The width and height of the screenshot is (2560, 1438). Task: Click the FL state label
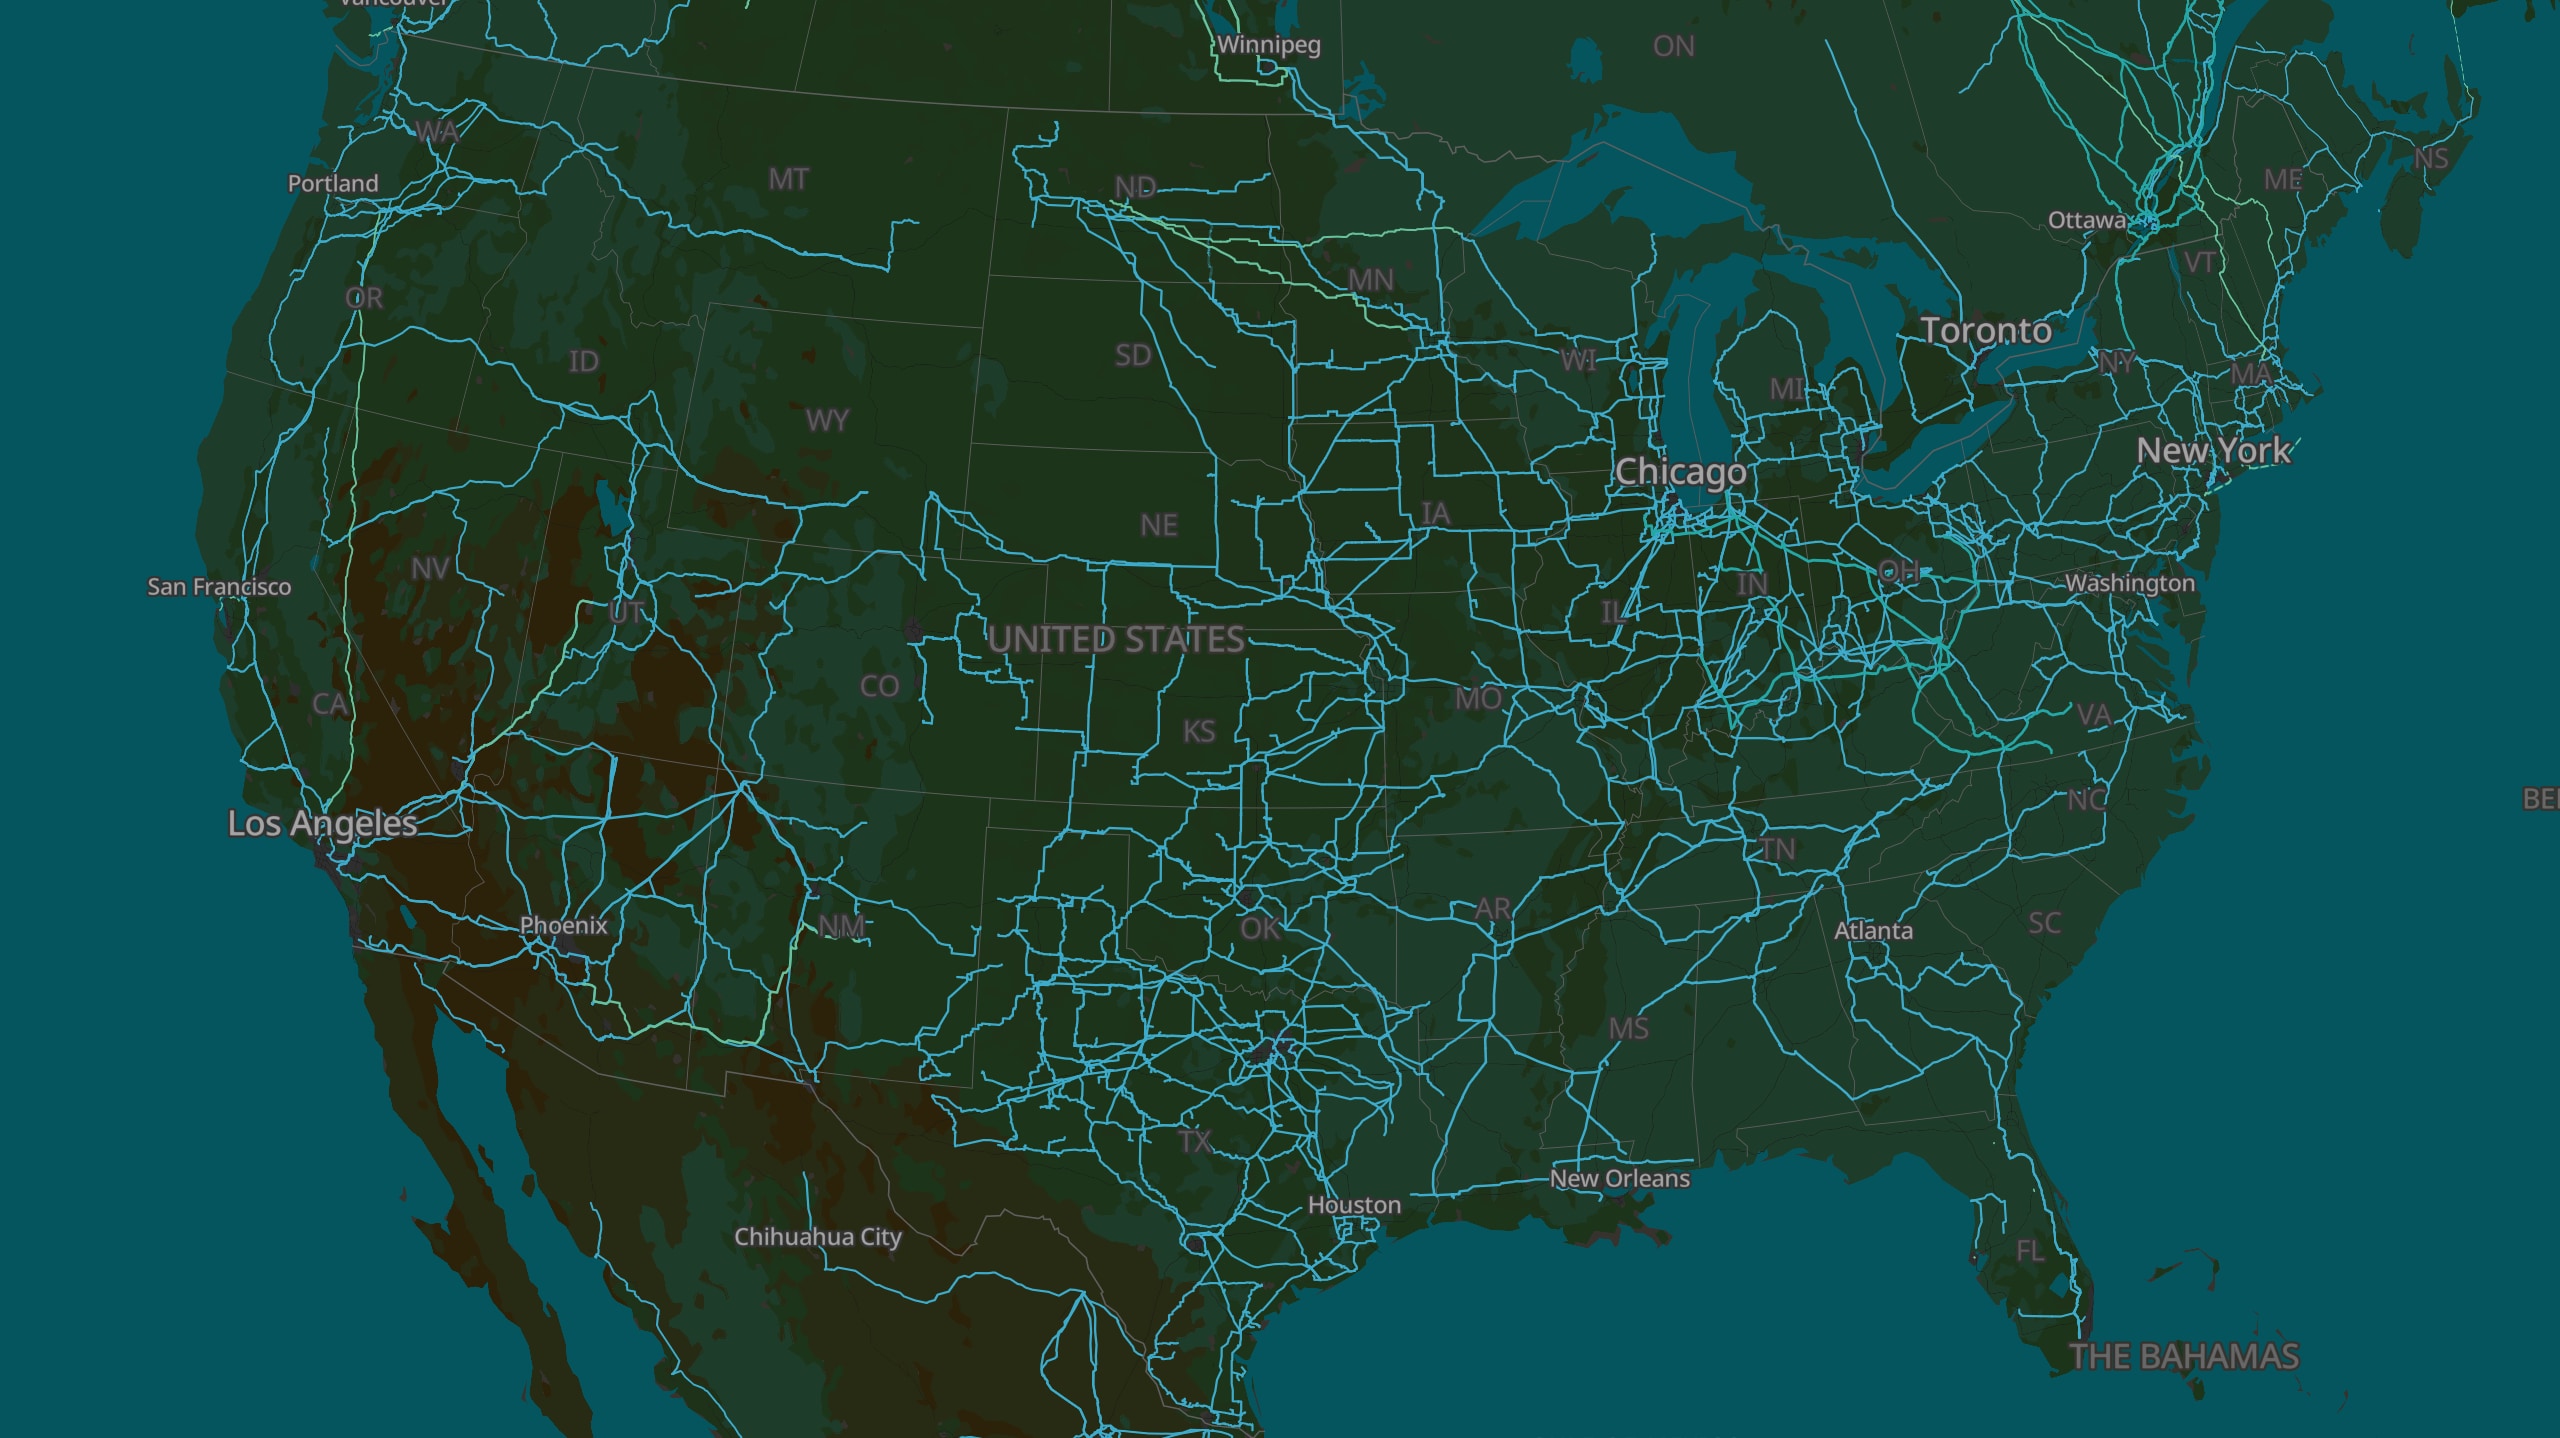[2029, 1251]
